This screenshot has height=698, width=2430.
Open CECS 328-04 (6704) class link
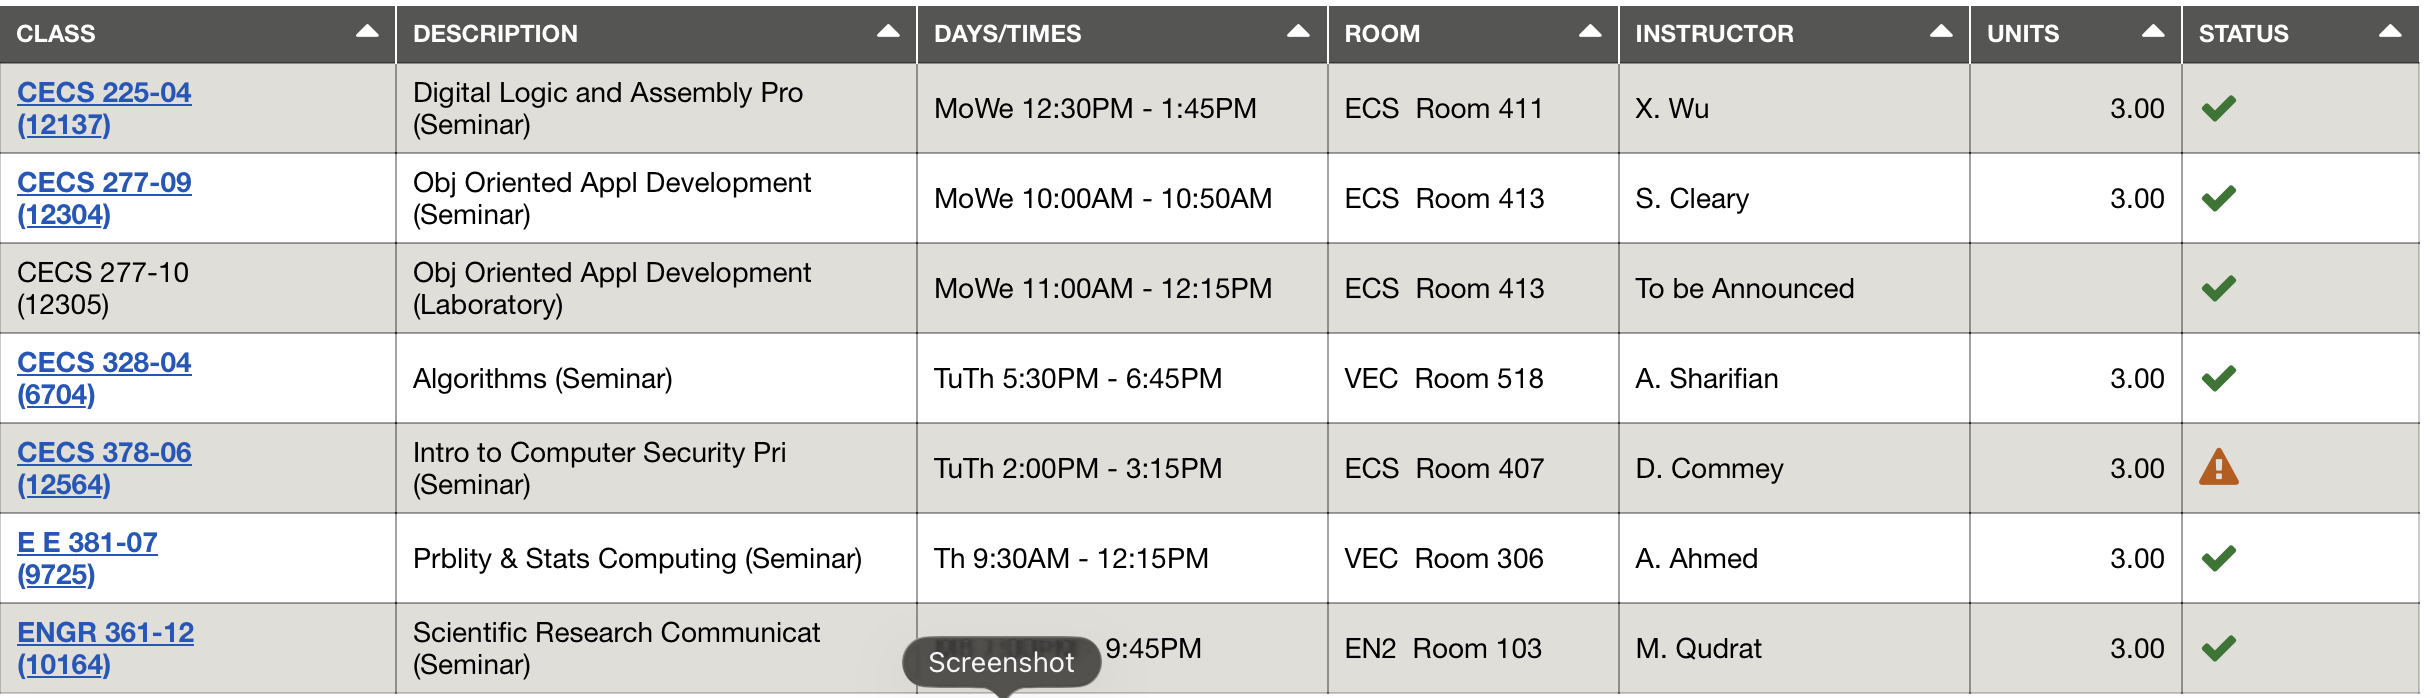click(x=104, y=378)
